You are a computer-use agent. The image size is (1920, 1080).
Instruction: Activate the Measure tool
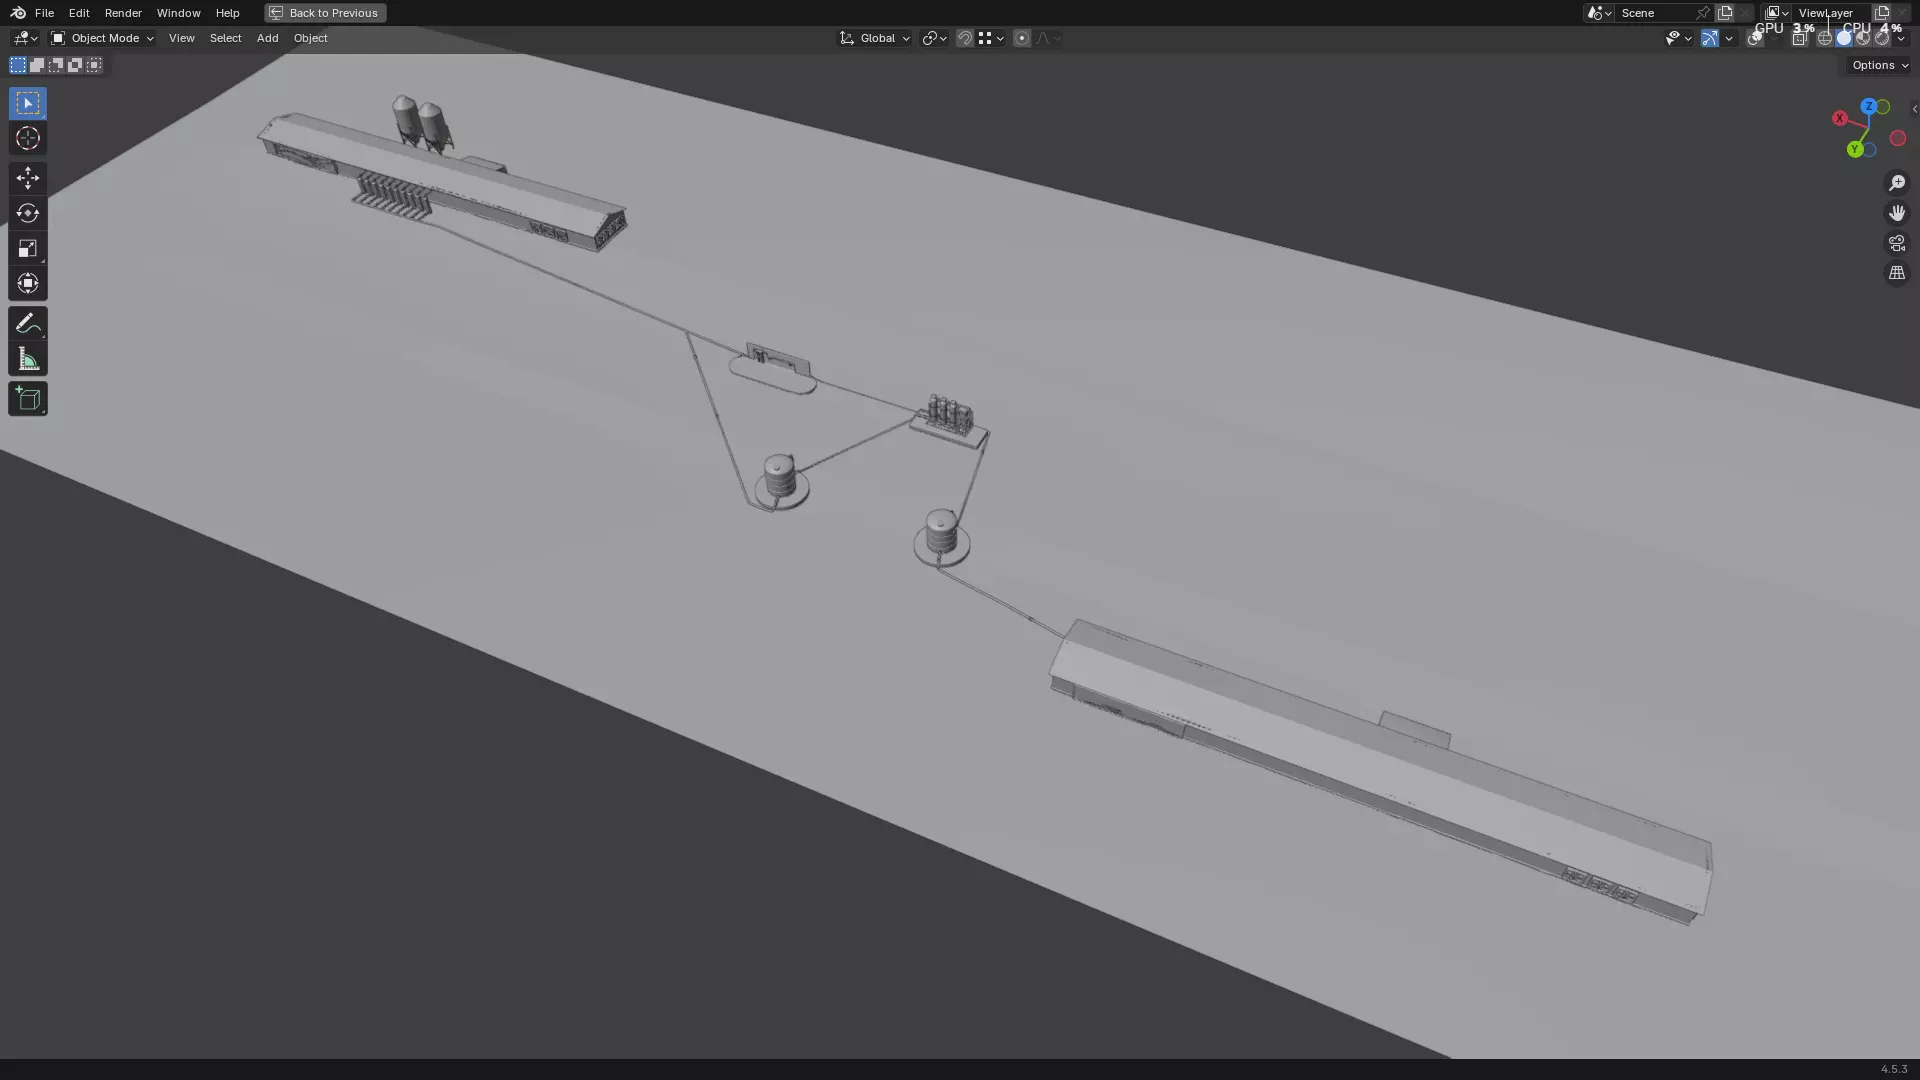(27, 359)
